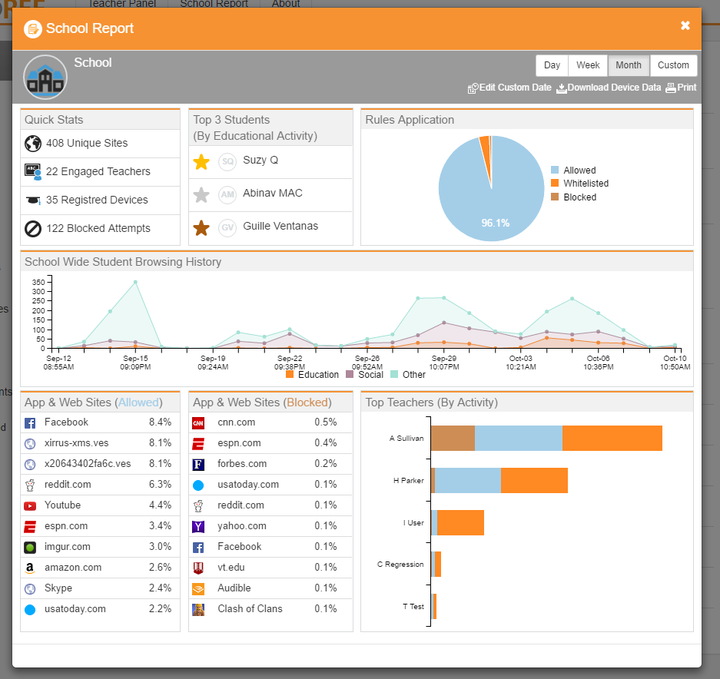This screenshot has height=679, width=720.
Task: Click the Allowed color swatch in pie legend
Action: coord(555,171)
